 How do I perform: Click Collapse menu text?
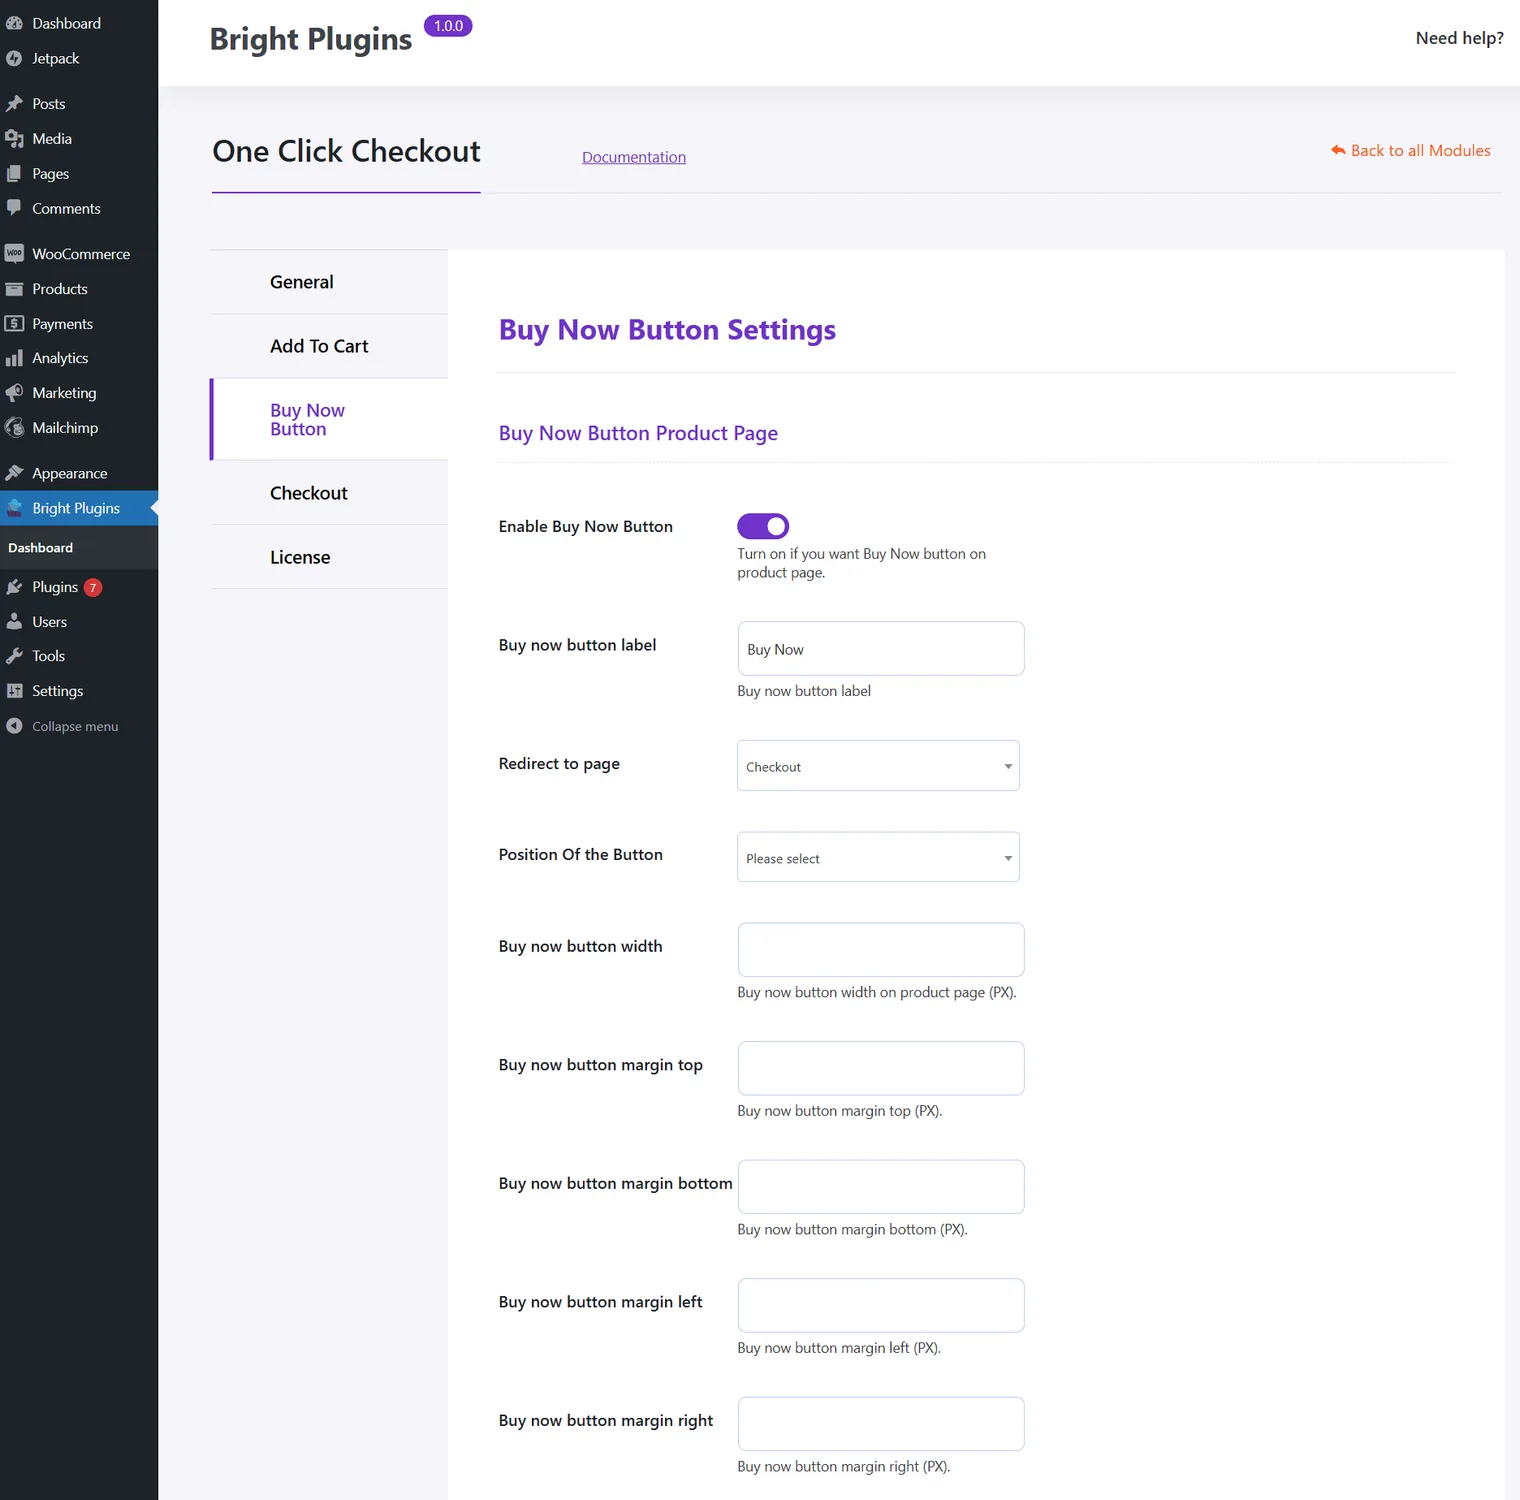tap(75, 727)
